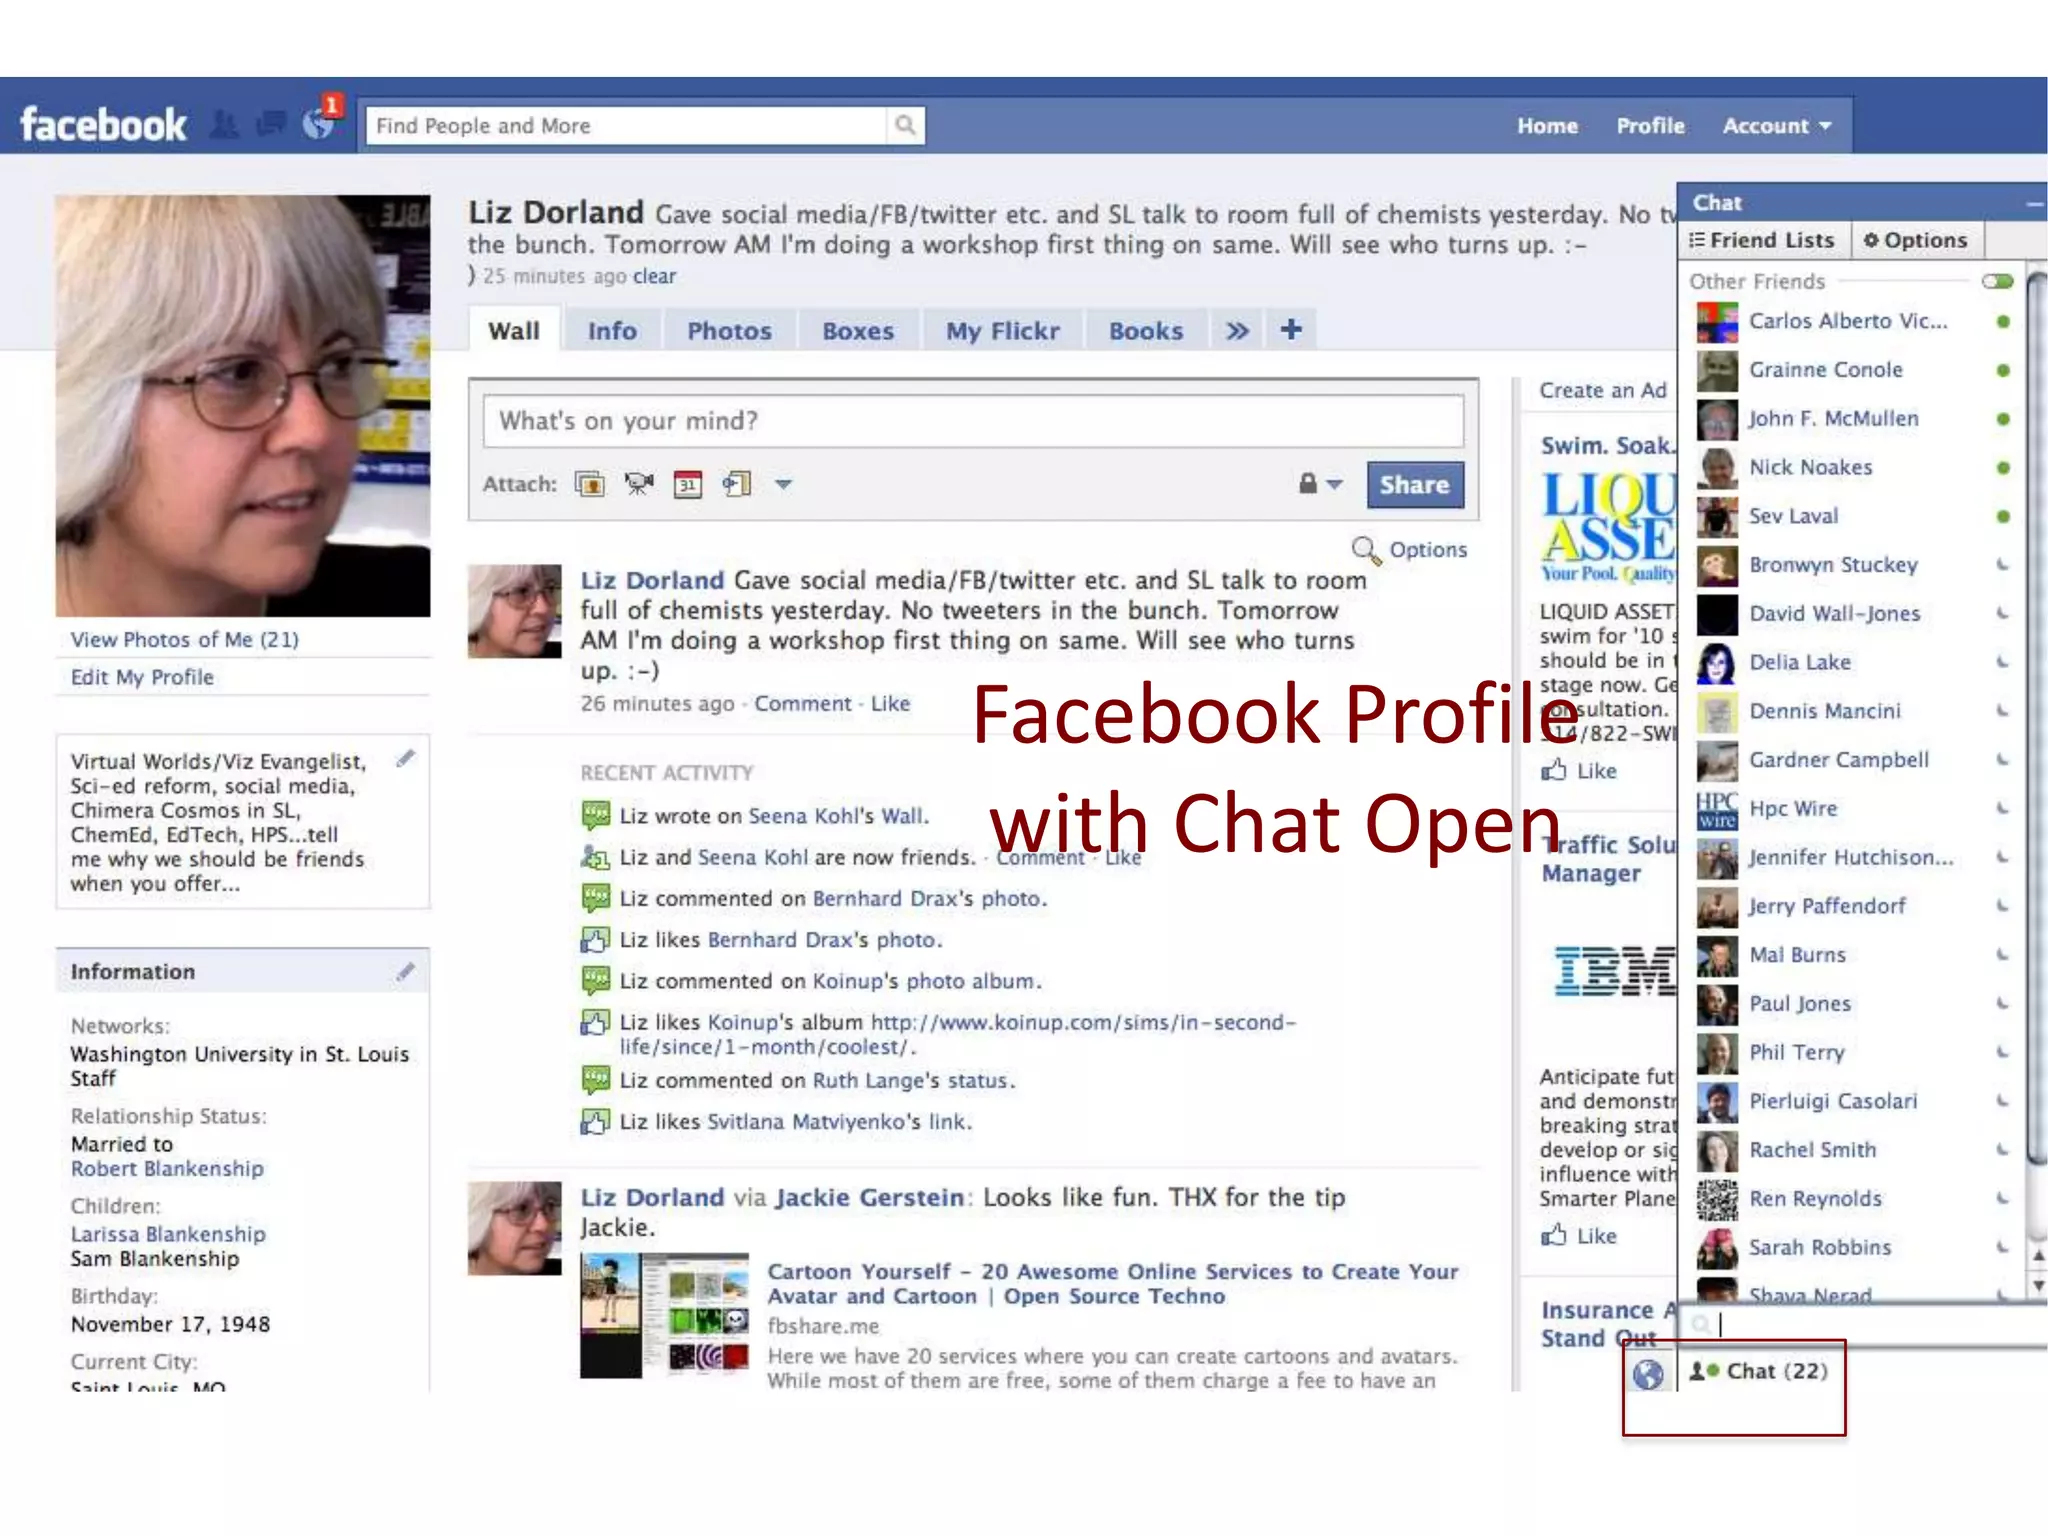Click Carlos Alberto Vic... avatar in chat
Screen dimensions: 2048x1536
click(1717, 322)
